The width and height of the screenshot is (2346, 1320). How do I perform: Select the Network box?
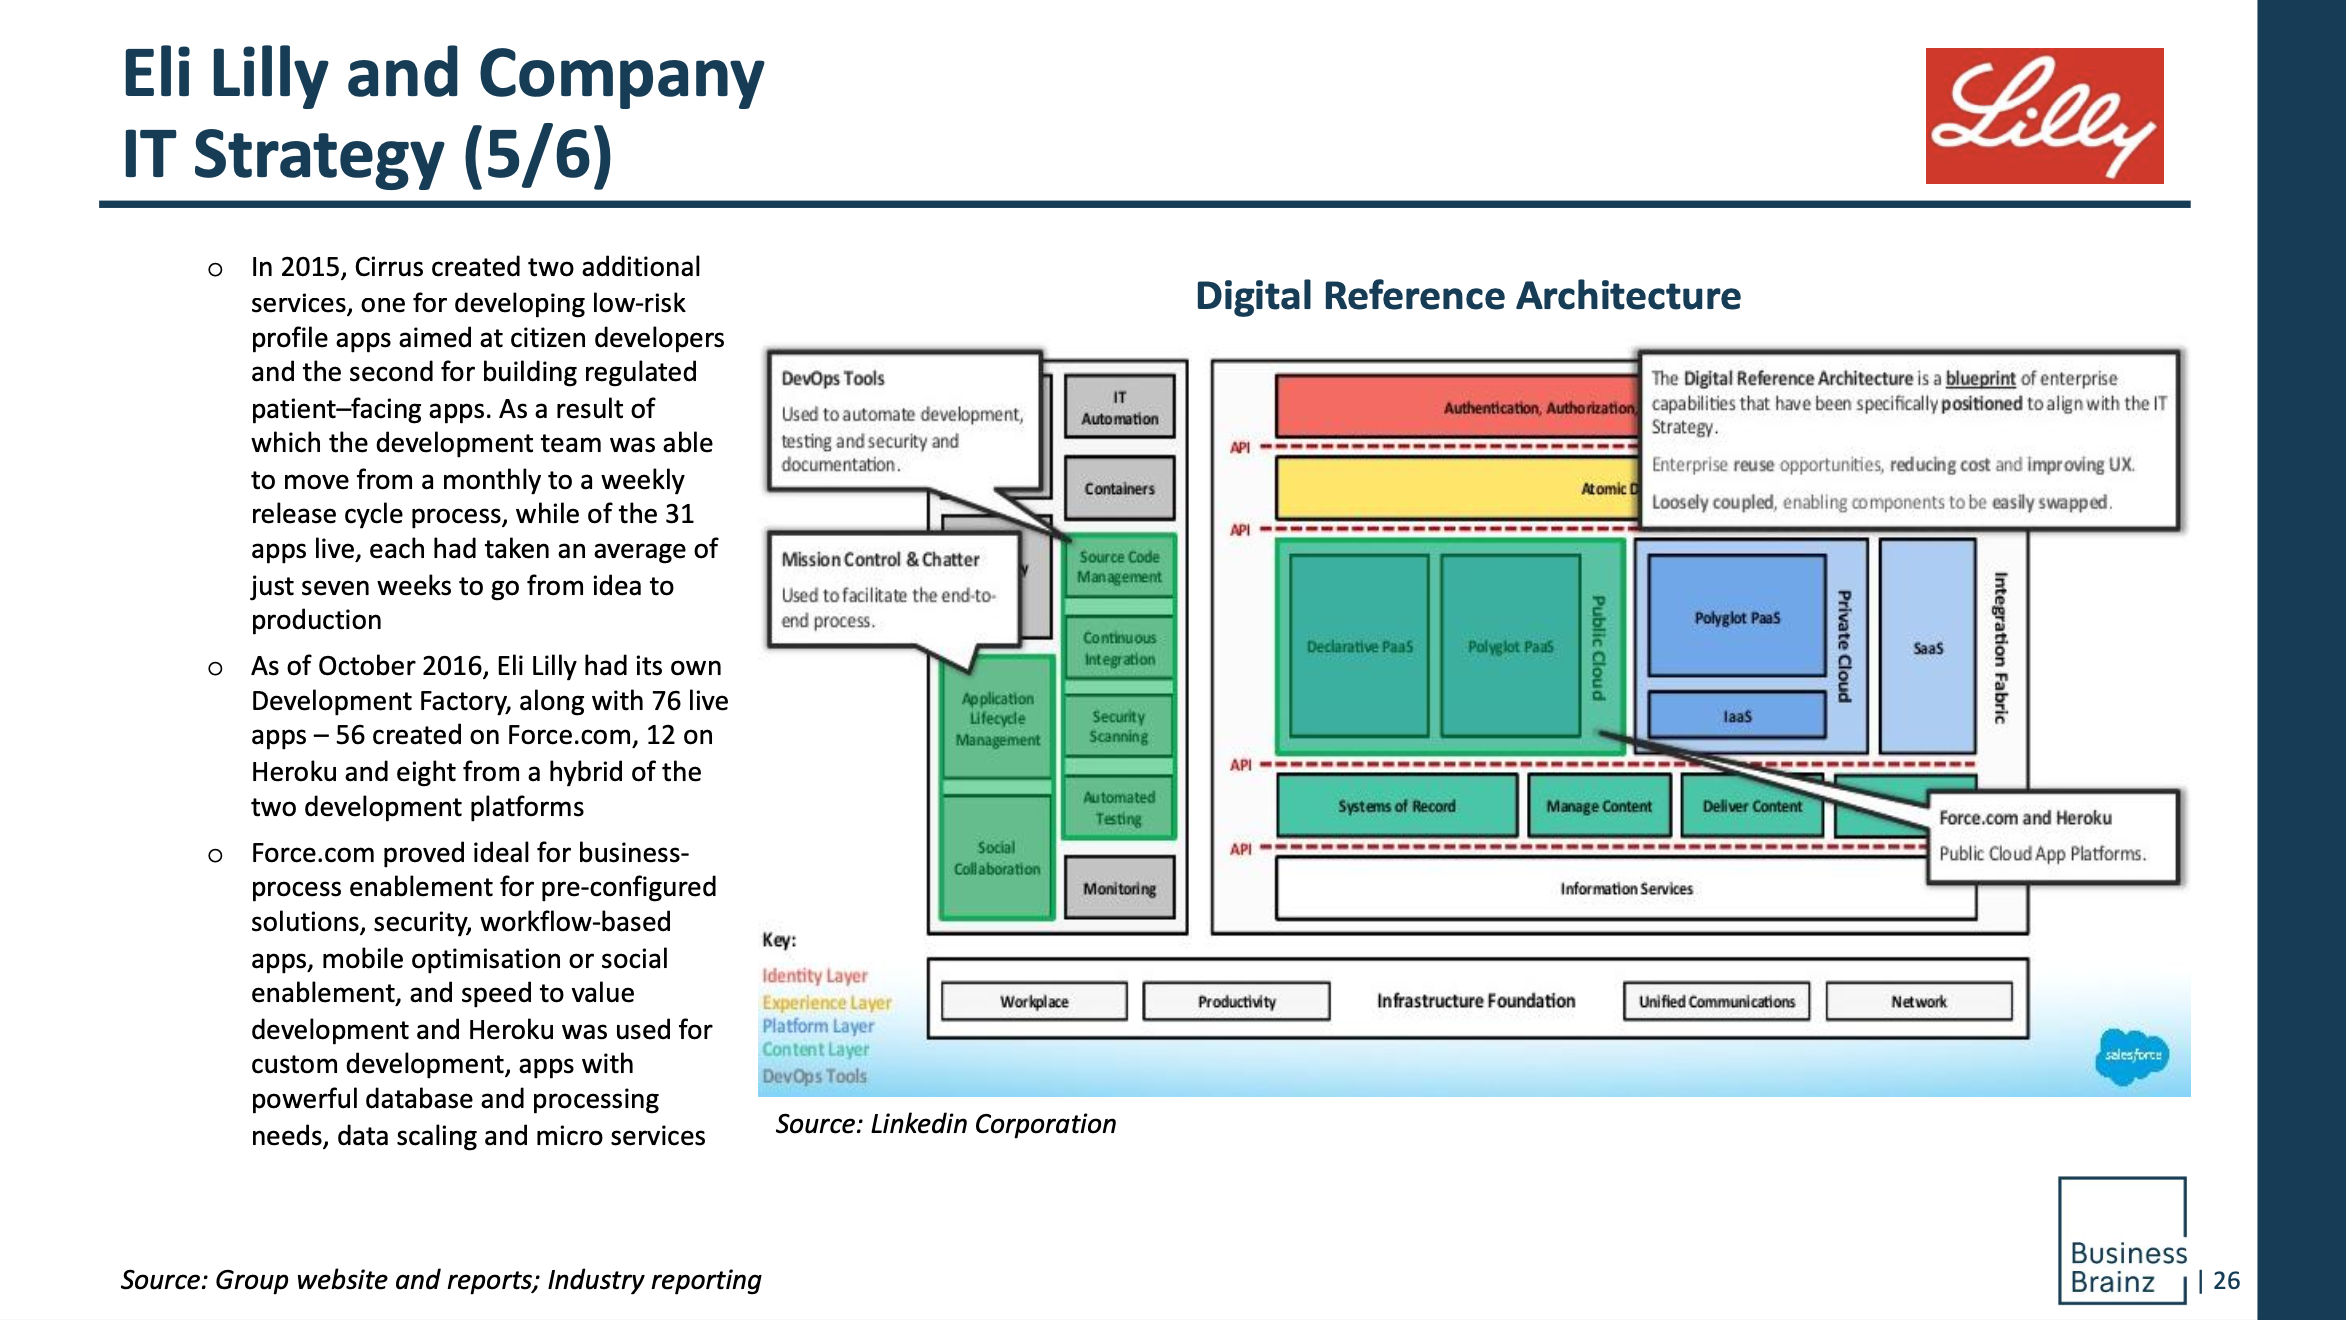[x=1919, y=1001]
